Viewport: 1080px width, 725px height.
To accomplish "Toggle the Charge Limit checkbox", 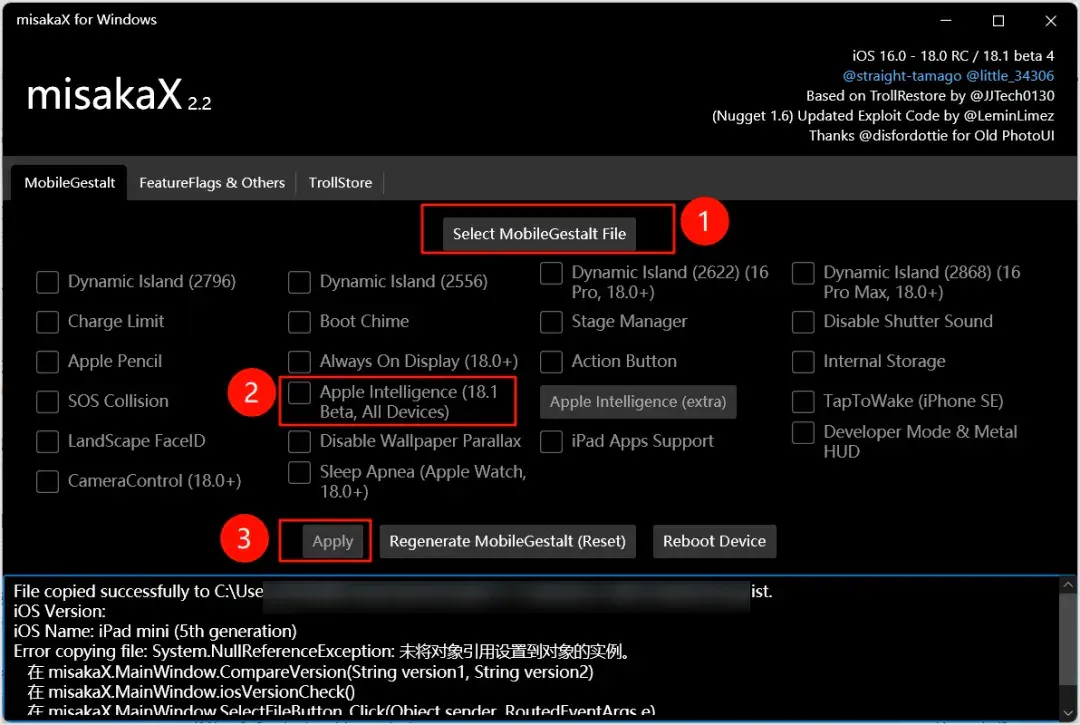I will [x=48, y=322].
